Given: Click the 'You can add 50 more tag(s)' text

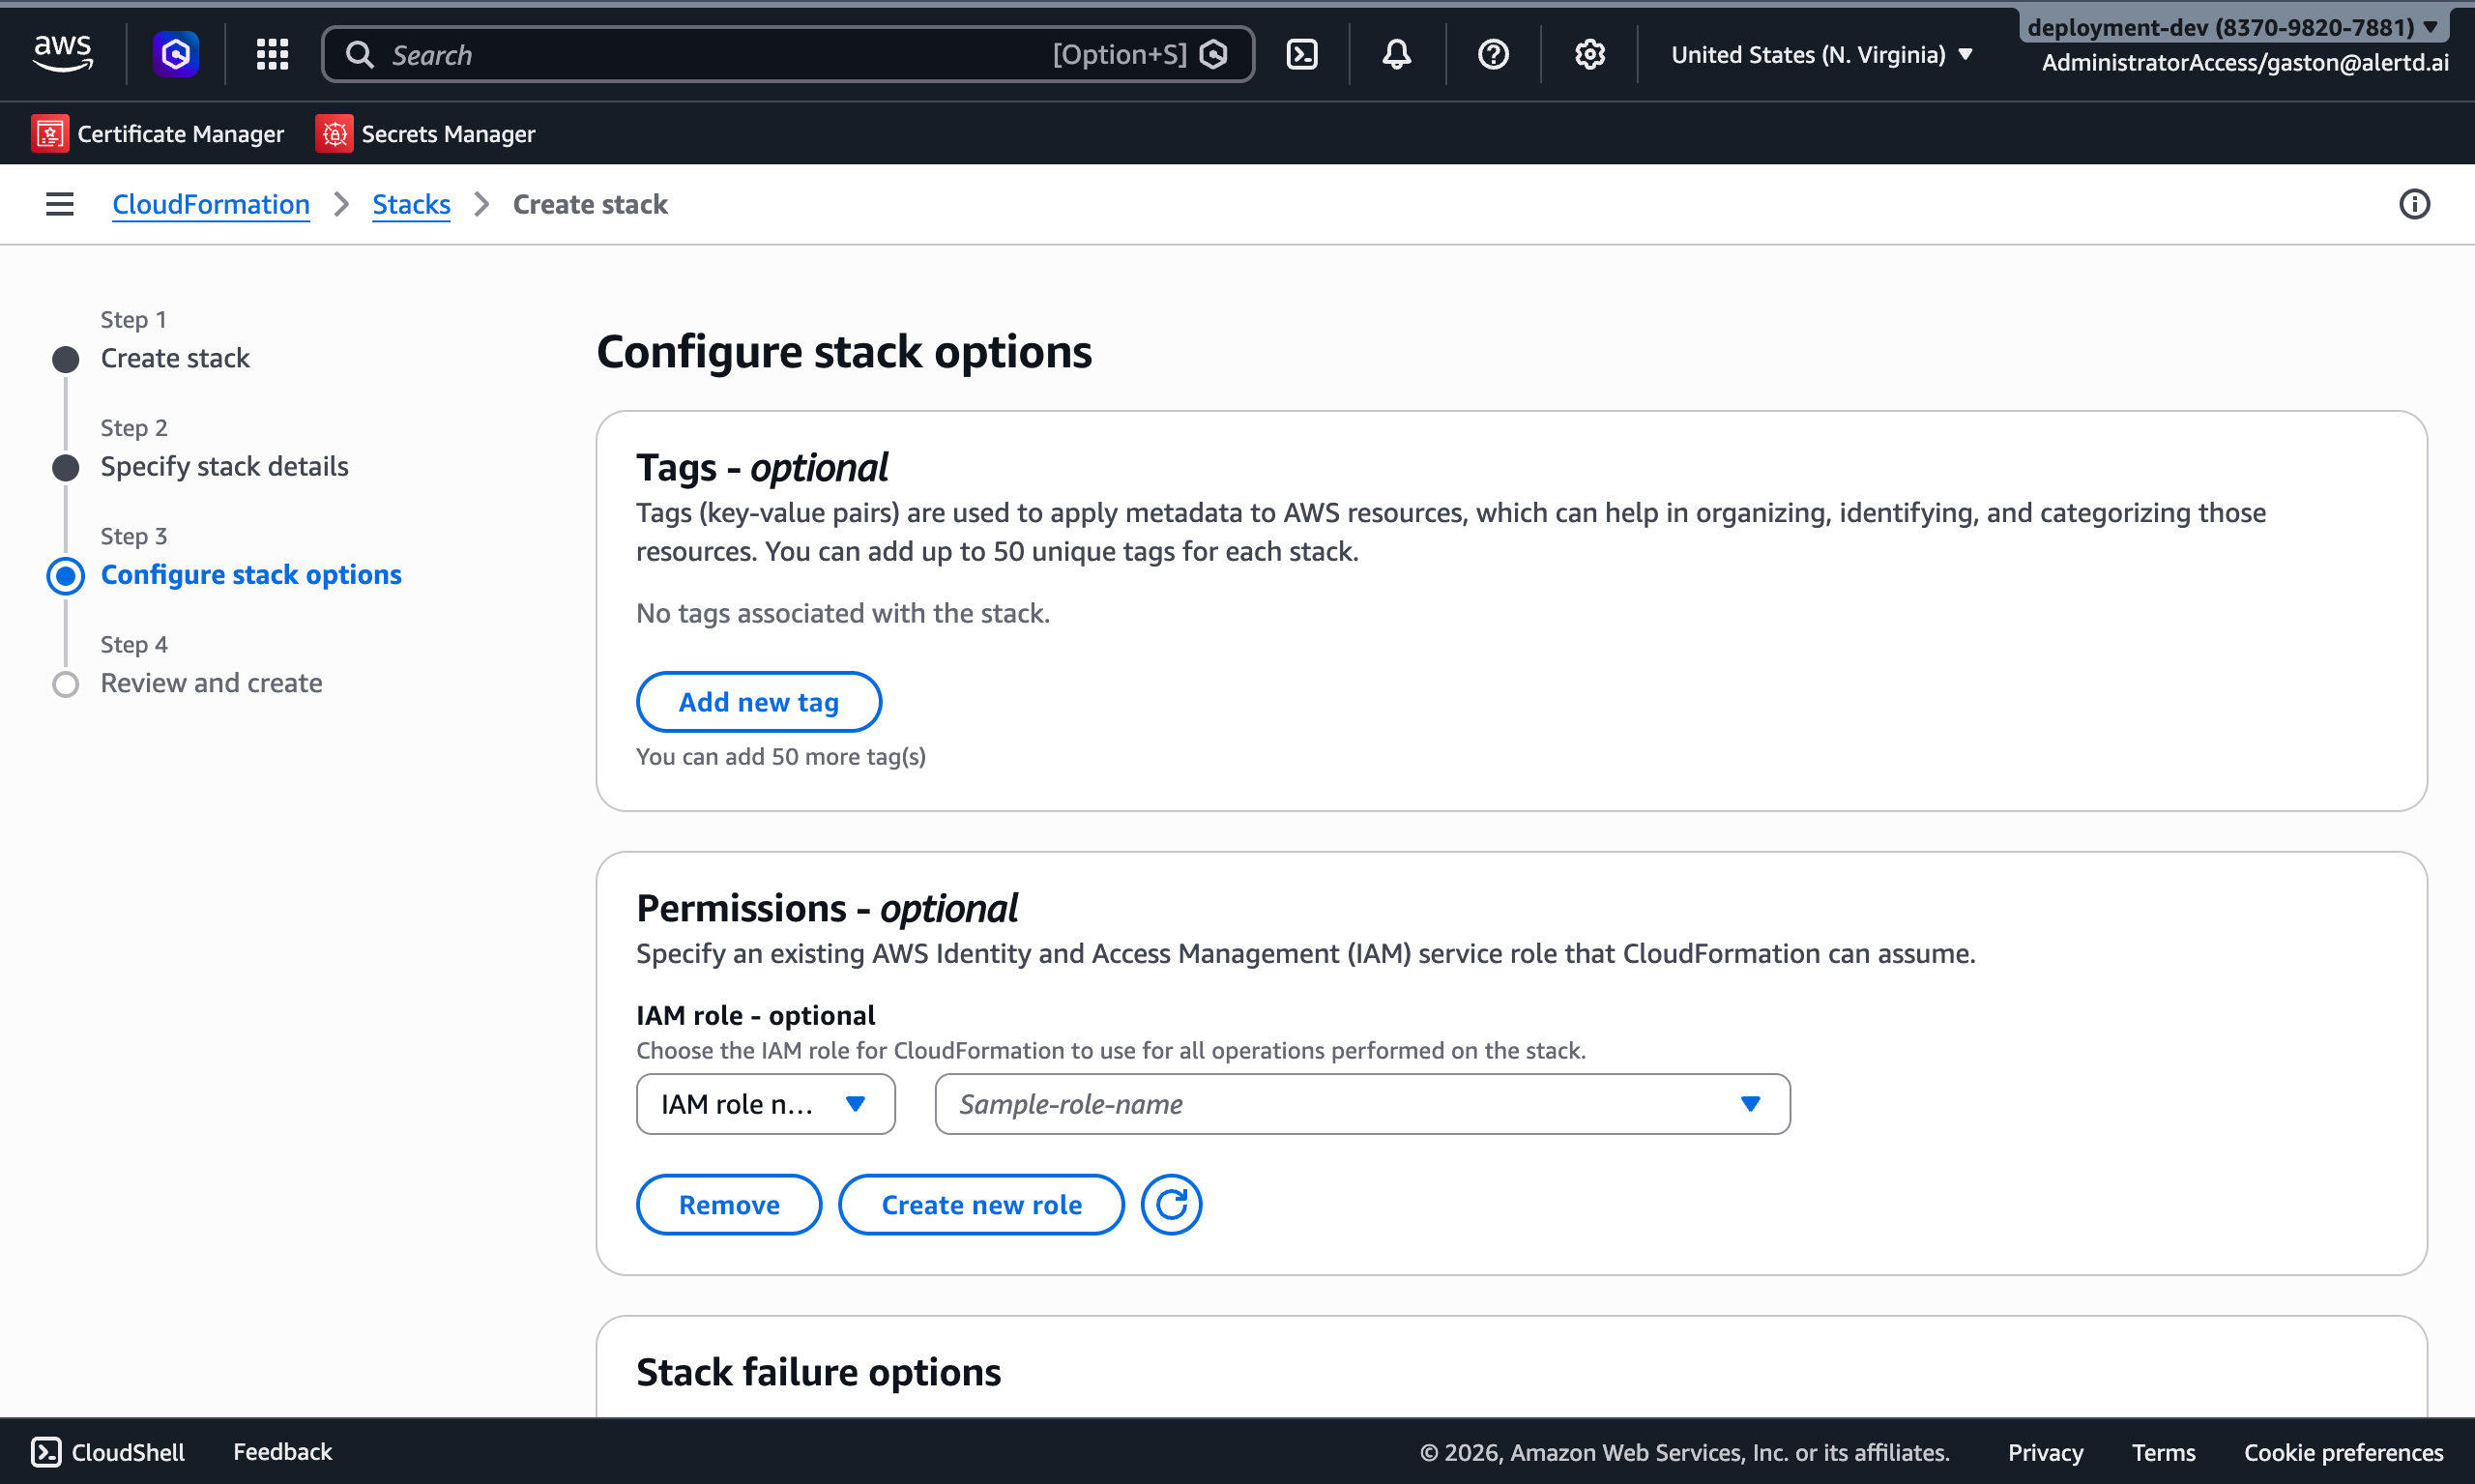Looking at the screenshot, I should (781, 756).
